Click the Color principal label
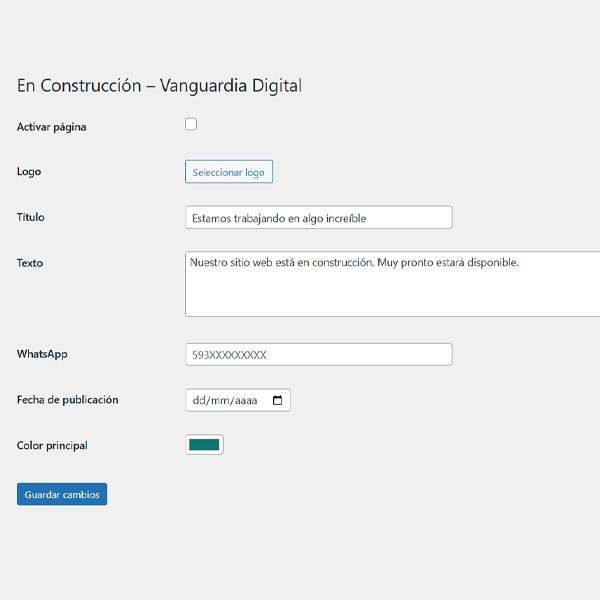Screen dimensions: 600x600 coord(52,445)
